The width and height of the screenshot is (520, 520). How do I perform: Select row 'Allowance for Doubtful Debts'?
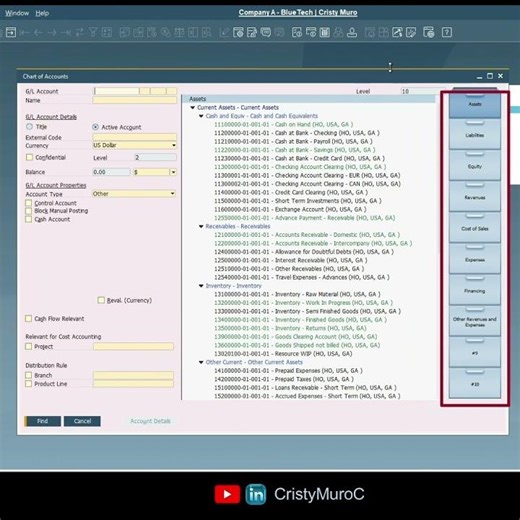click(304, 252)
